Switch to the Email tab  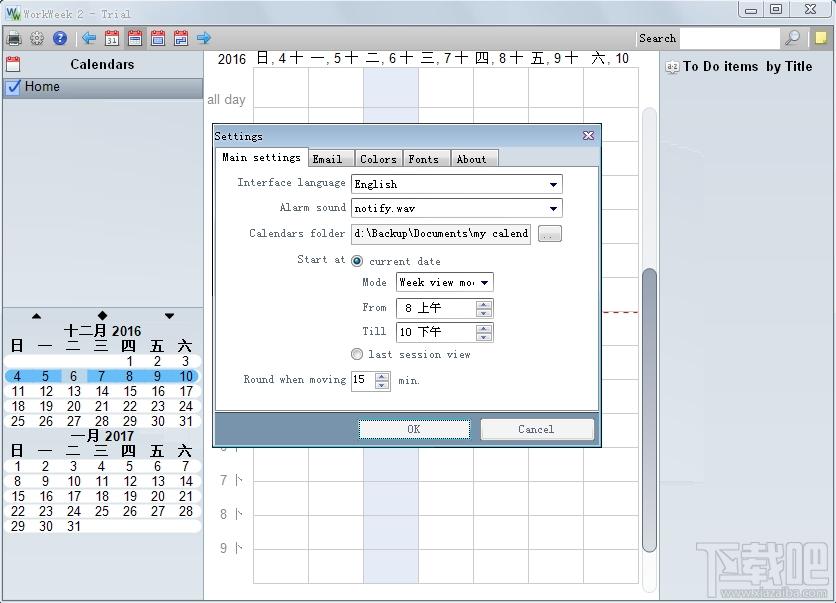pyautogui.click(x=327, y=159)
